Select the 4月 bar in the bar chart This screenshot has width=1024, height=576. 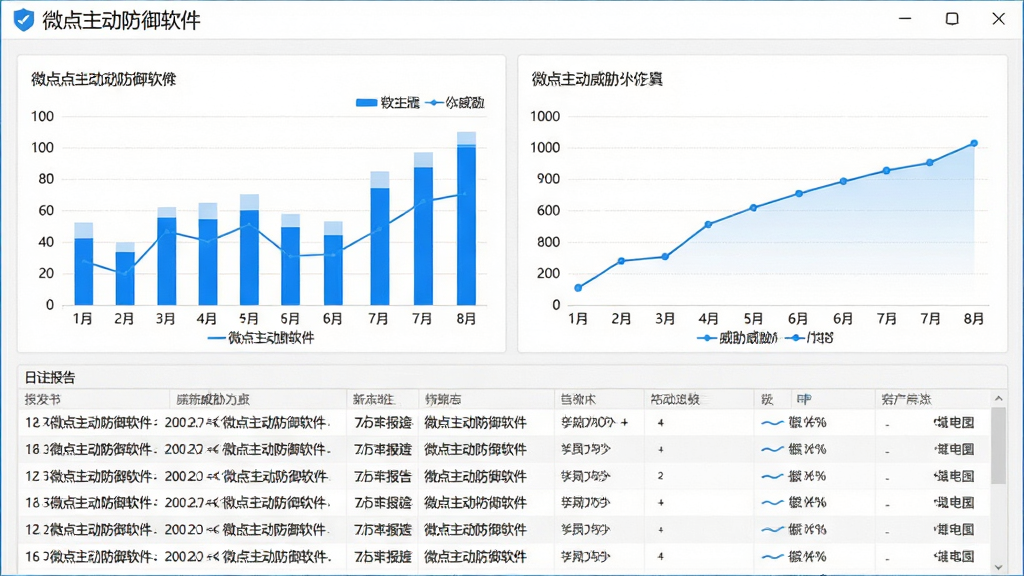(208, 254)
